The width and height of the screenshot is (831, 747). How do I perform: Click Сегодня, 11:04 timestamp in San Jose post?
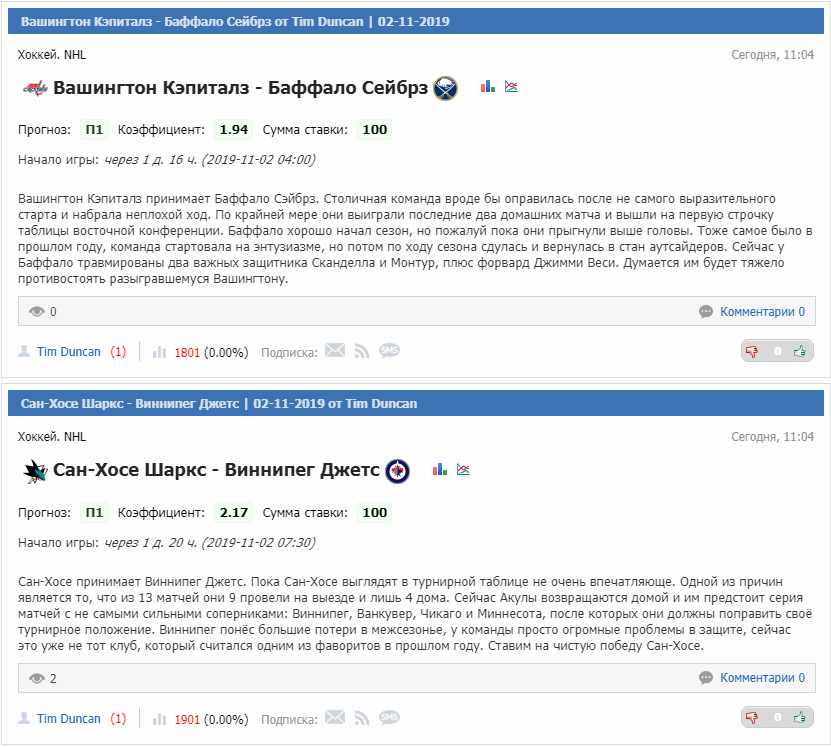click(x=772, y=437)
